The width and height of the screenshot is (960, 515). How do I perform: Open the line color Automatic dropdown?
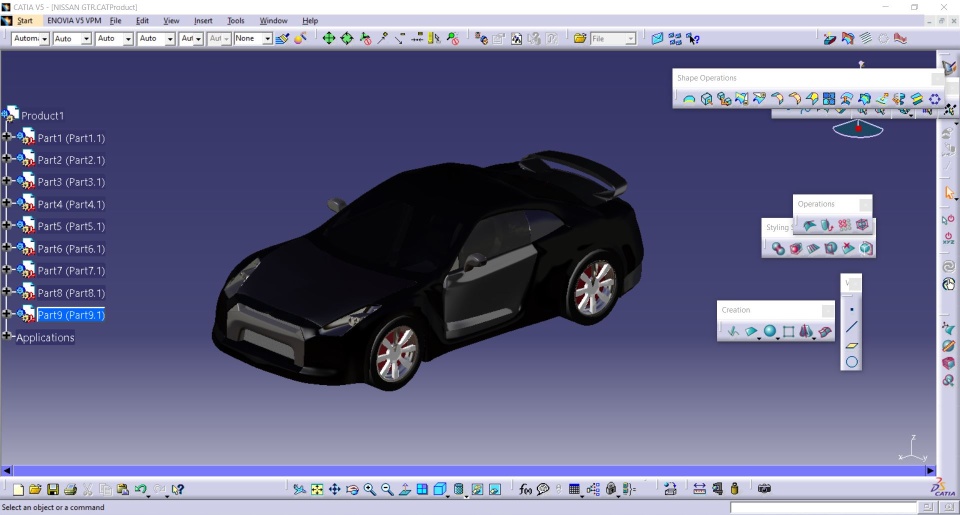(x=44, y=39)
